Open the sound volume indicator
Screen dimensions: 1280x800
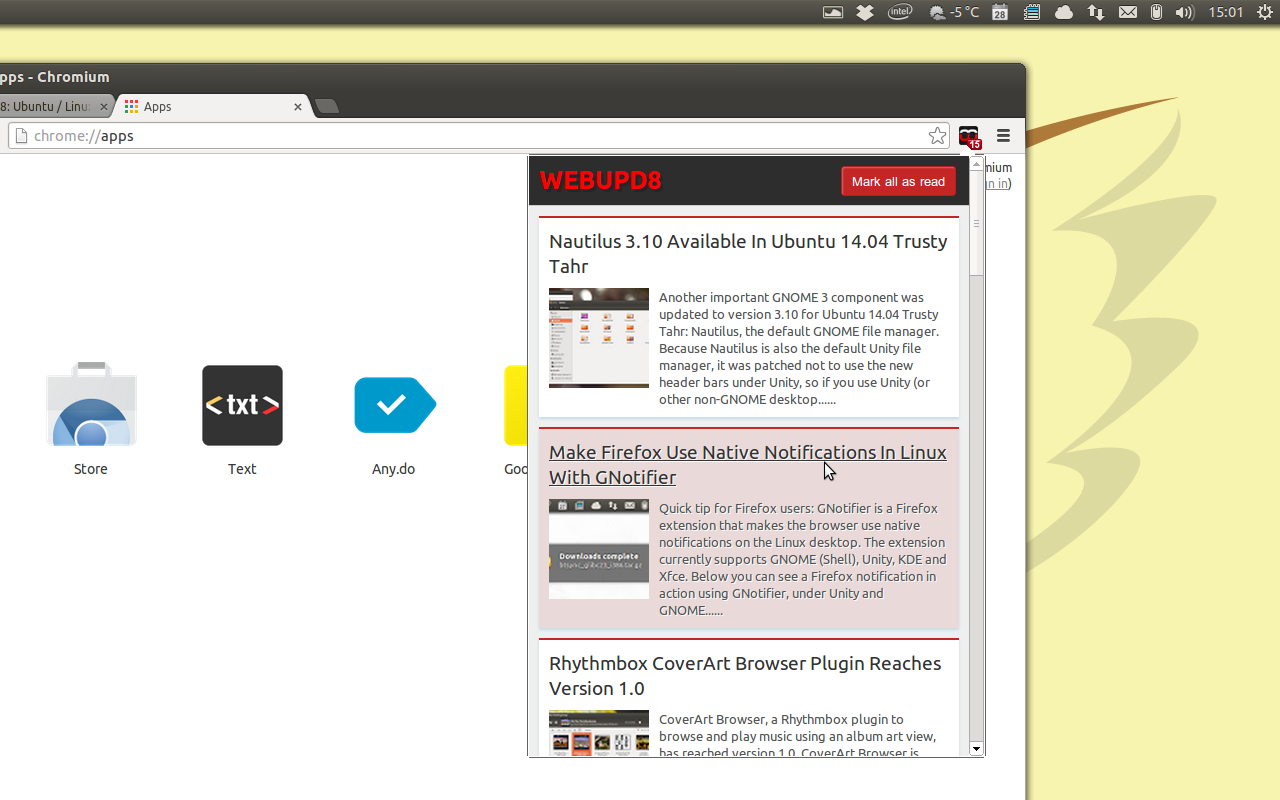tap(1185, 12)
